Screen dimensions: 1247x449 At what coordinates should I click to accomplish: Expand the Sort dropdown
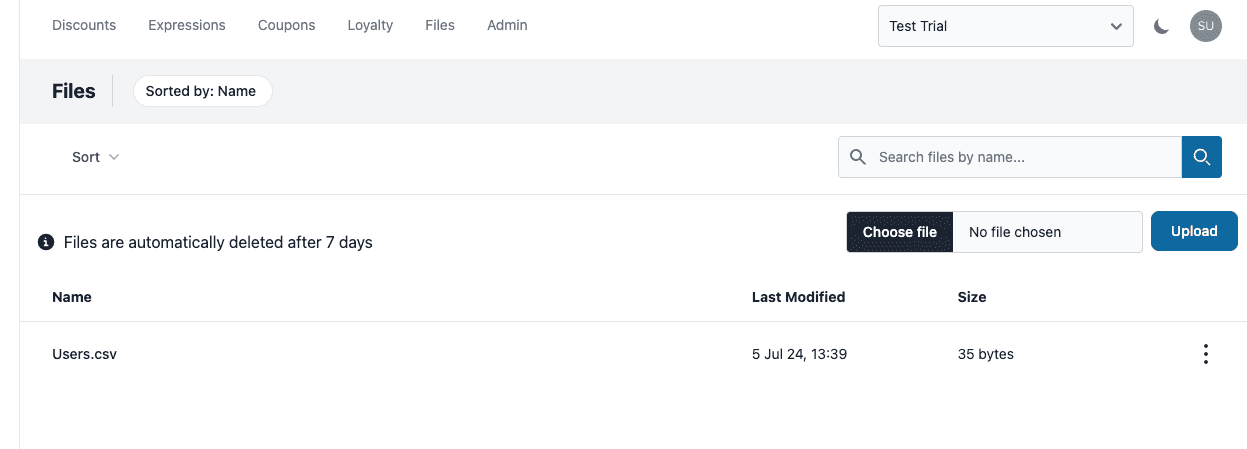95,157
